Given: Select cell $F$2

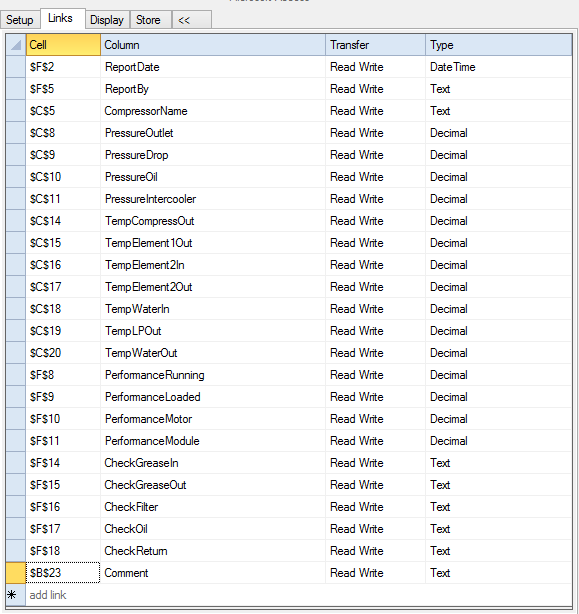Looking at the screenshot, I should [x=63, y=67].
